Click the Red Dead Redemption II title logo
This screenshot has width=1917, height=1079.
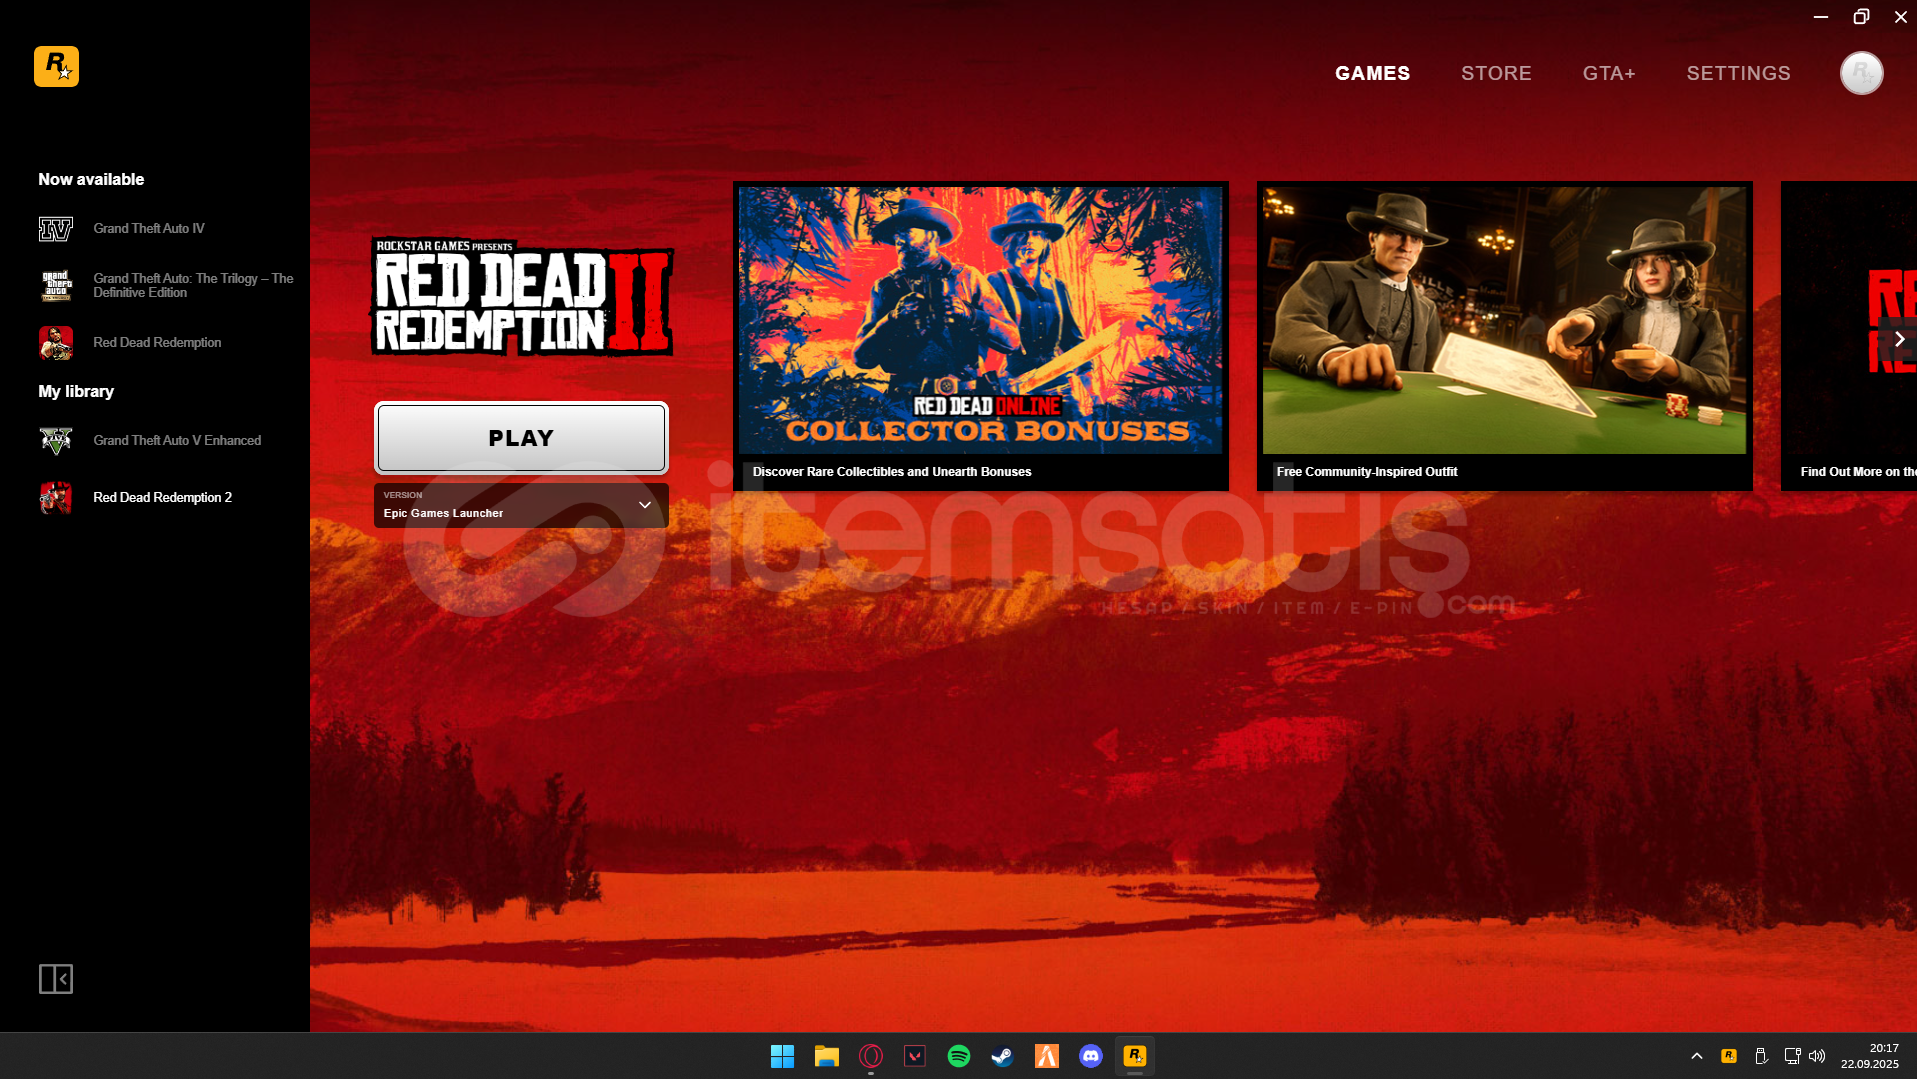pyautogui.click(x=522, y=297)
